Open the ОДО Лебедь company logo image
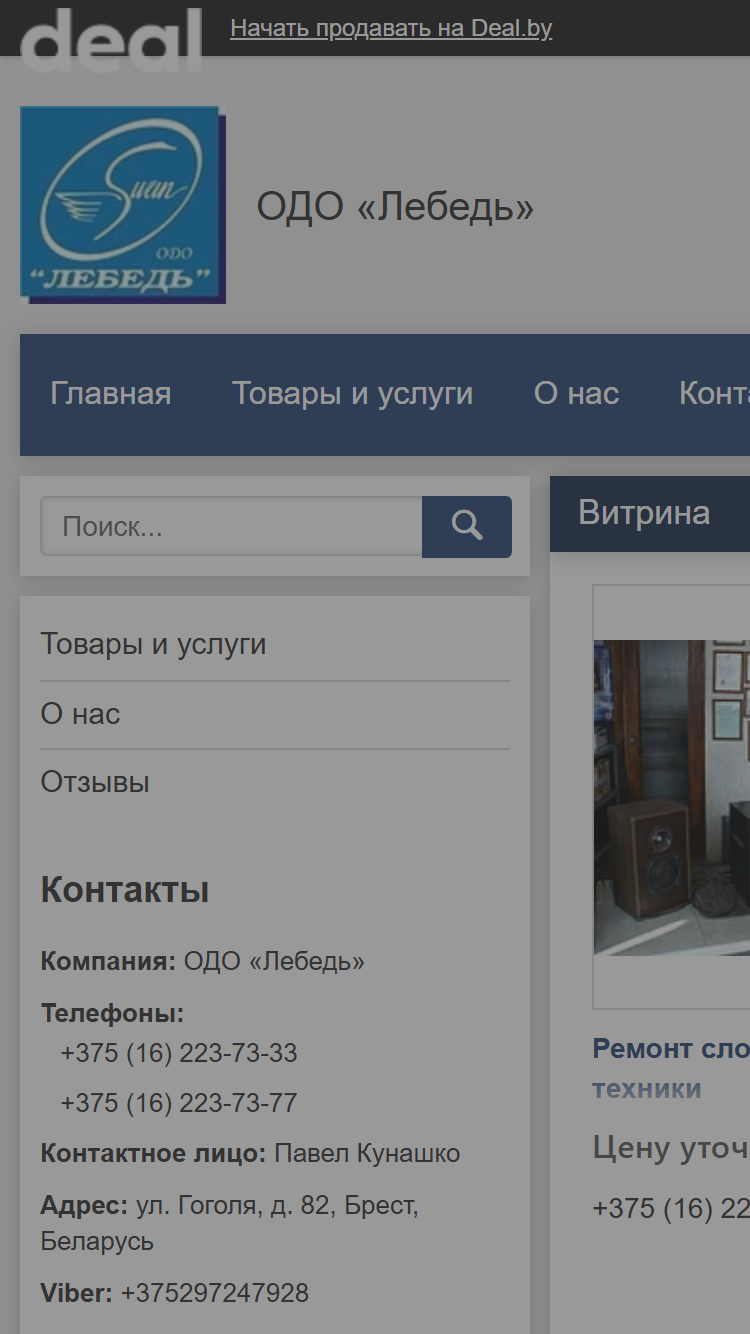750x1334 pixels. coord(123,205)
